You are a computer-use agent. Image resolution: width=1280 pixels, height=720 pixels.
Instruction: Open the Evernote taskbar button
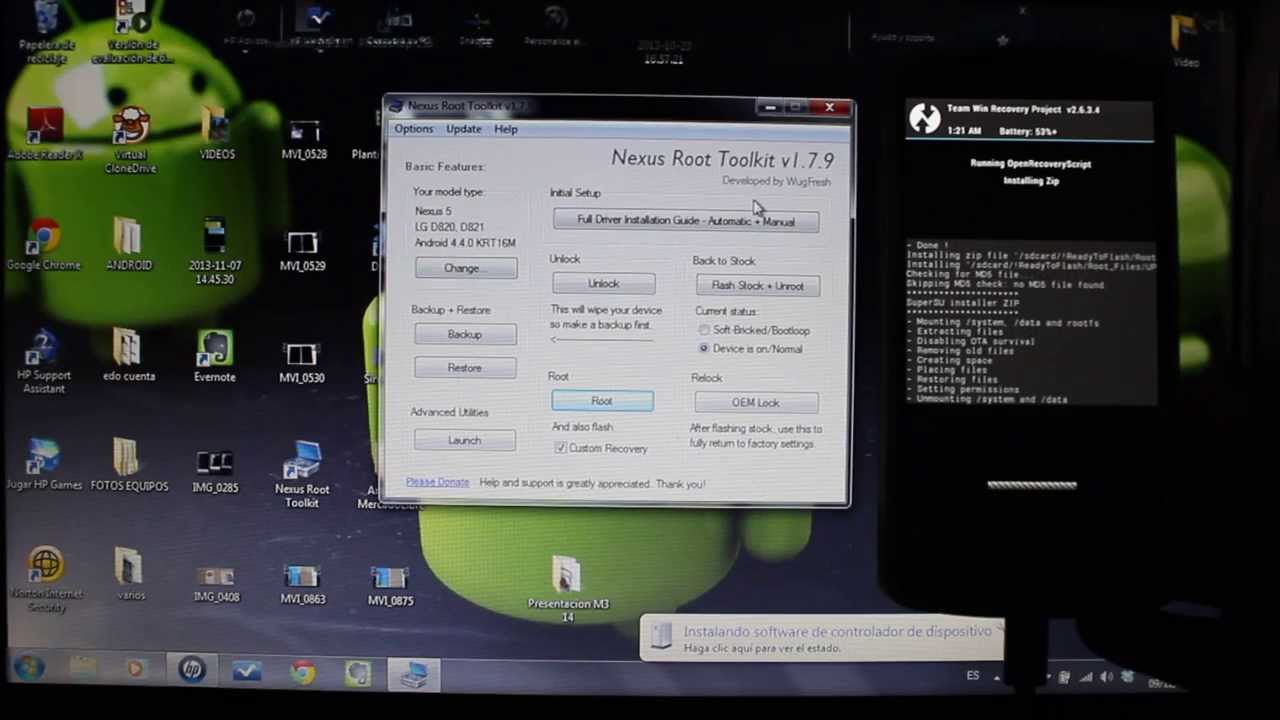[357, 673]
